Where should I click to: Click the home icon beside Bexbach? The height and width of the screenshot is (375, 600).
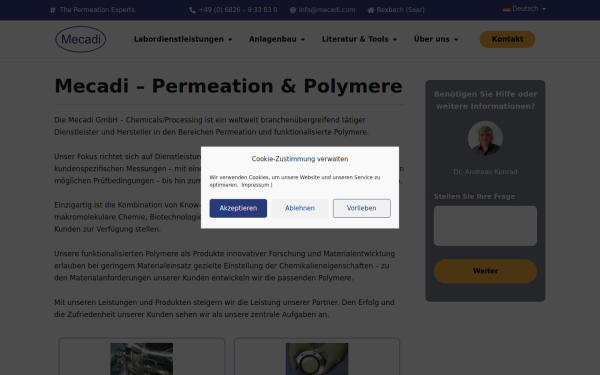pyautogui.click(x=370, y=10)
